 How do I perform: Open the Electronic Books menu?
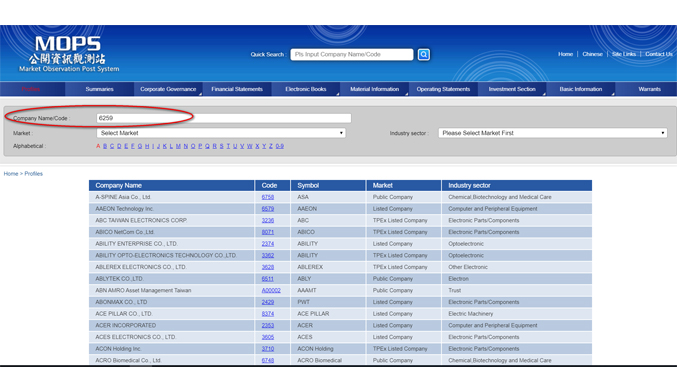(x=305, y=89)
